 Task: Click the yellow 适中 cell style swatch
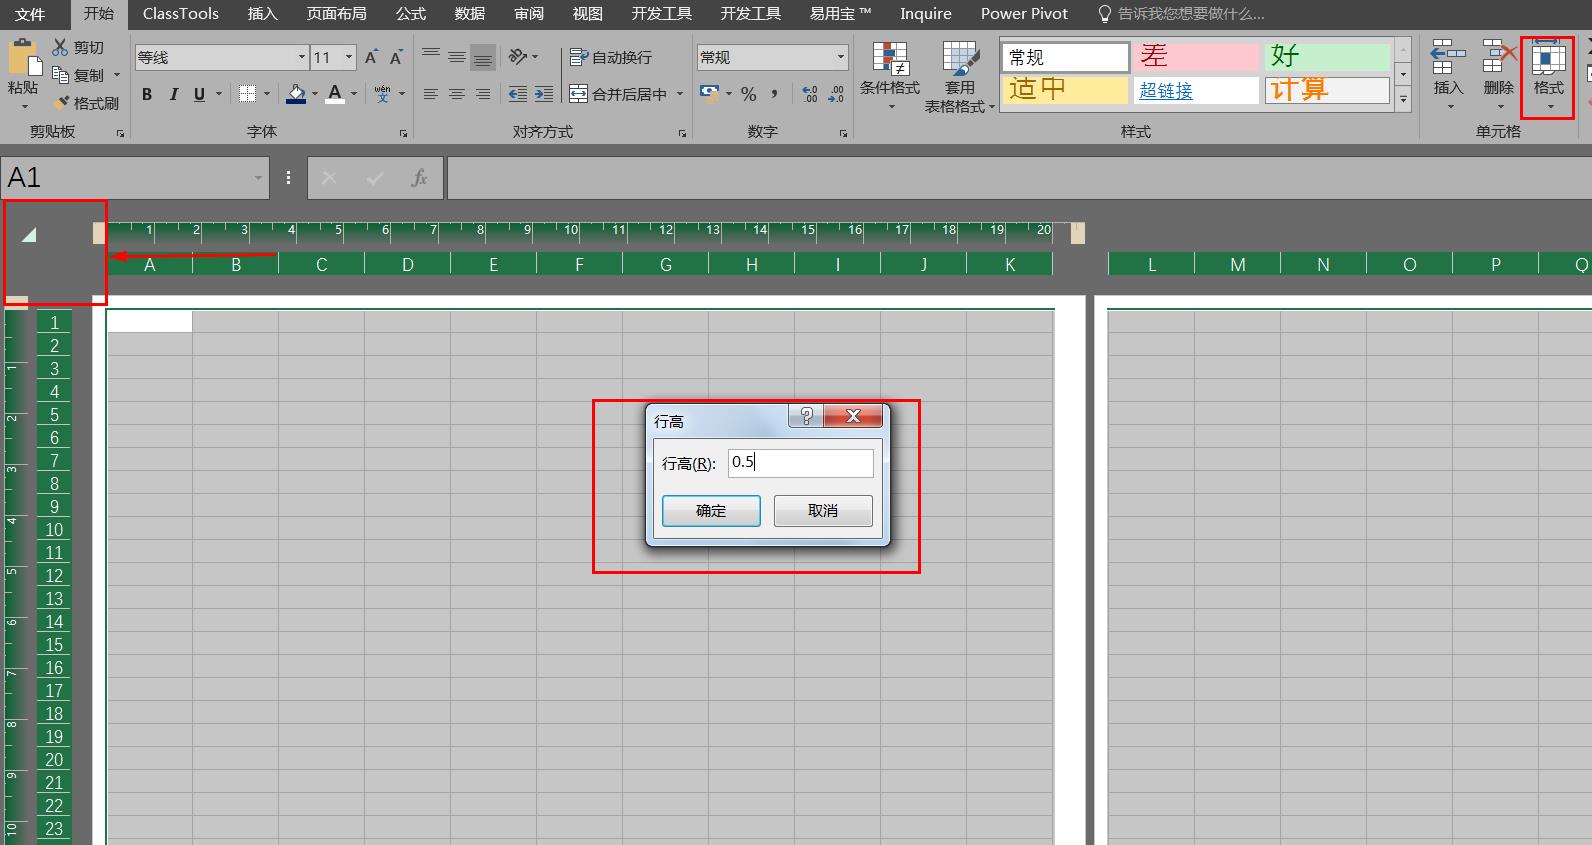coord(1065,90)
